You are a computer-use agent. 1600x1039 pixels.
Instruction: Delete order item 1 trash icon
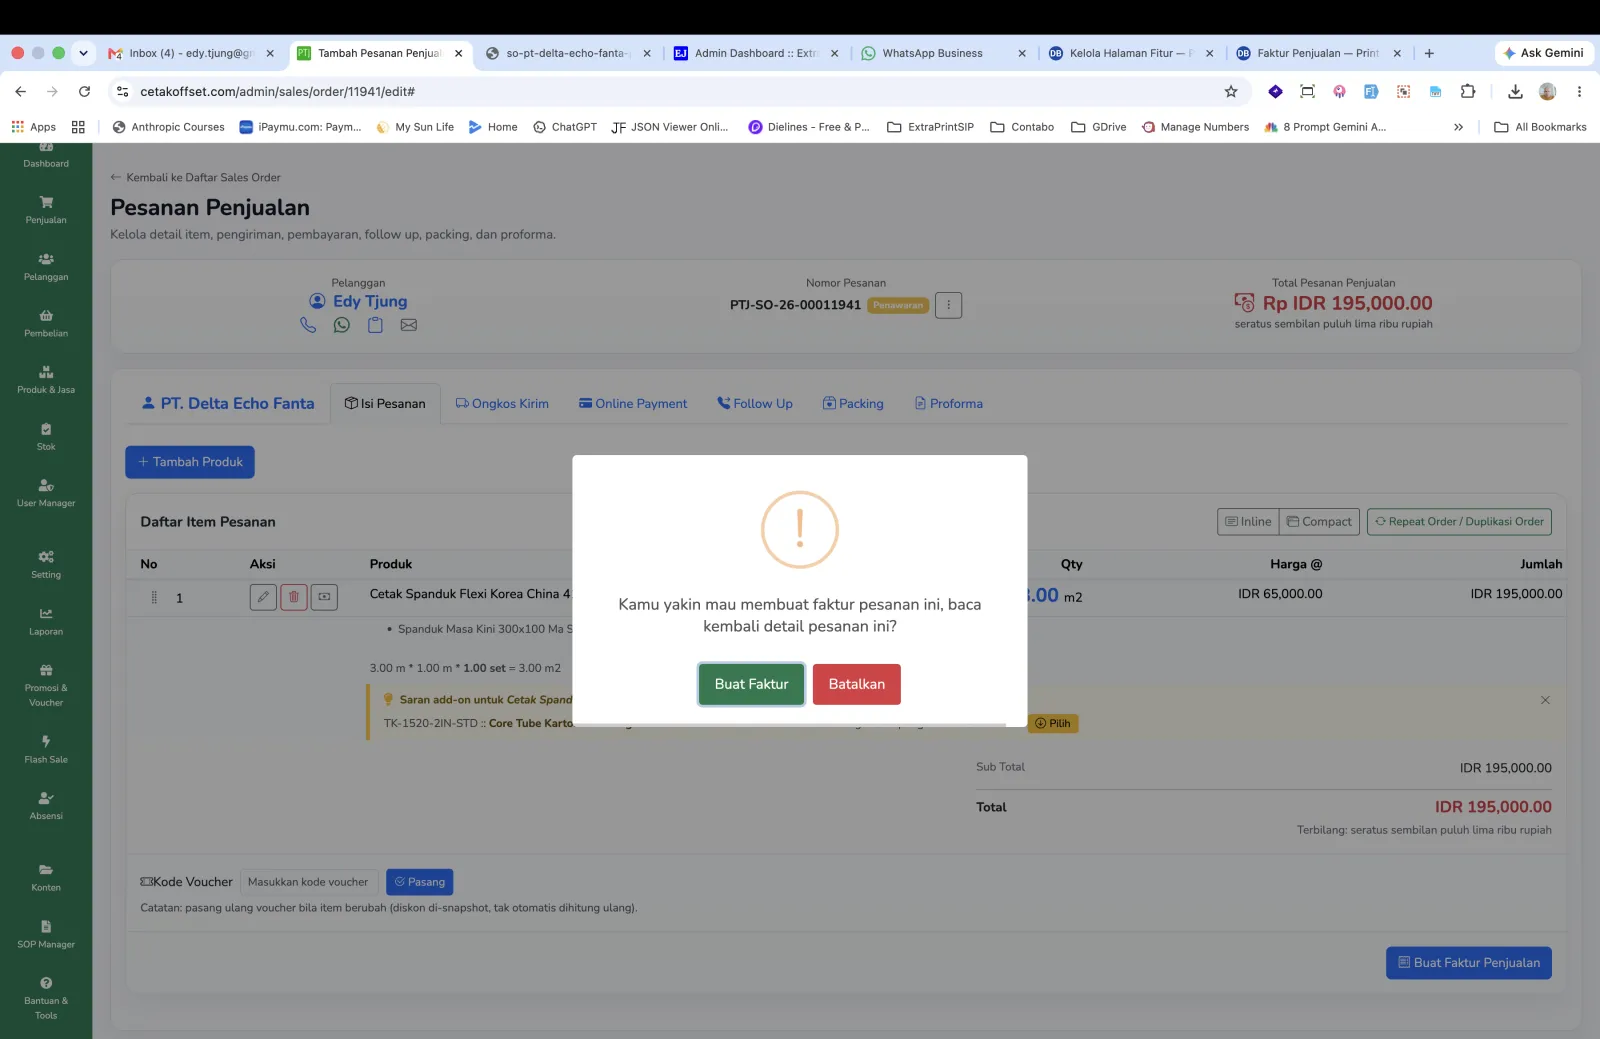pos(294,597)
